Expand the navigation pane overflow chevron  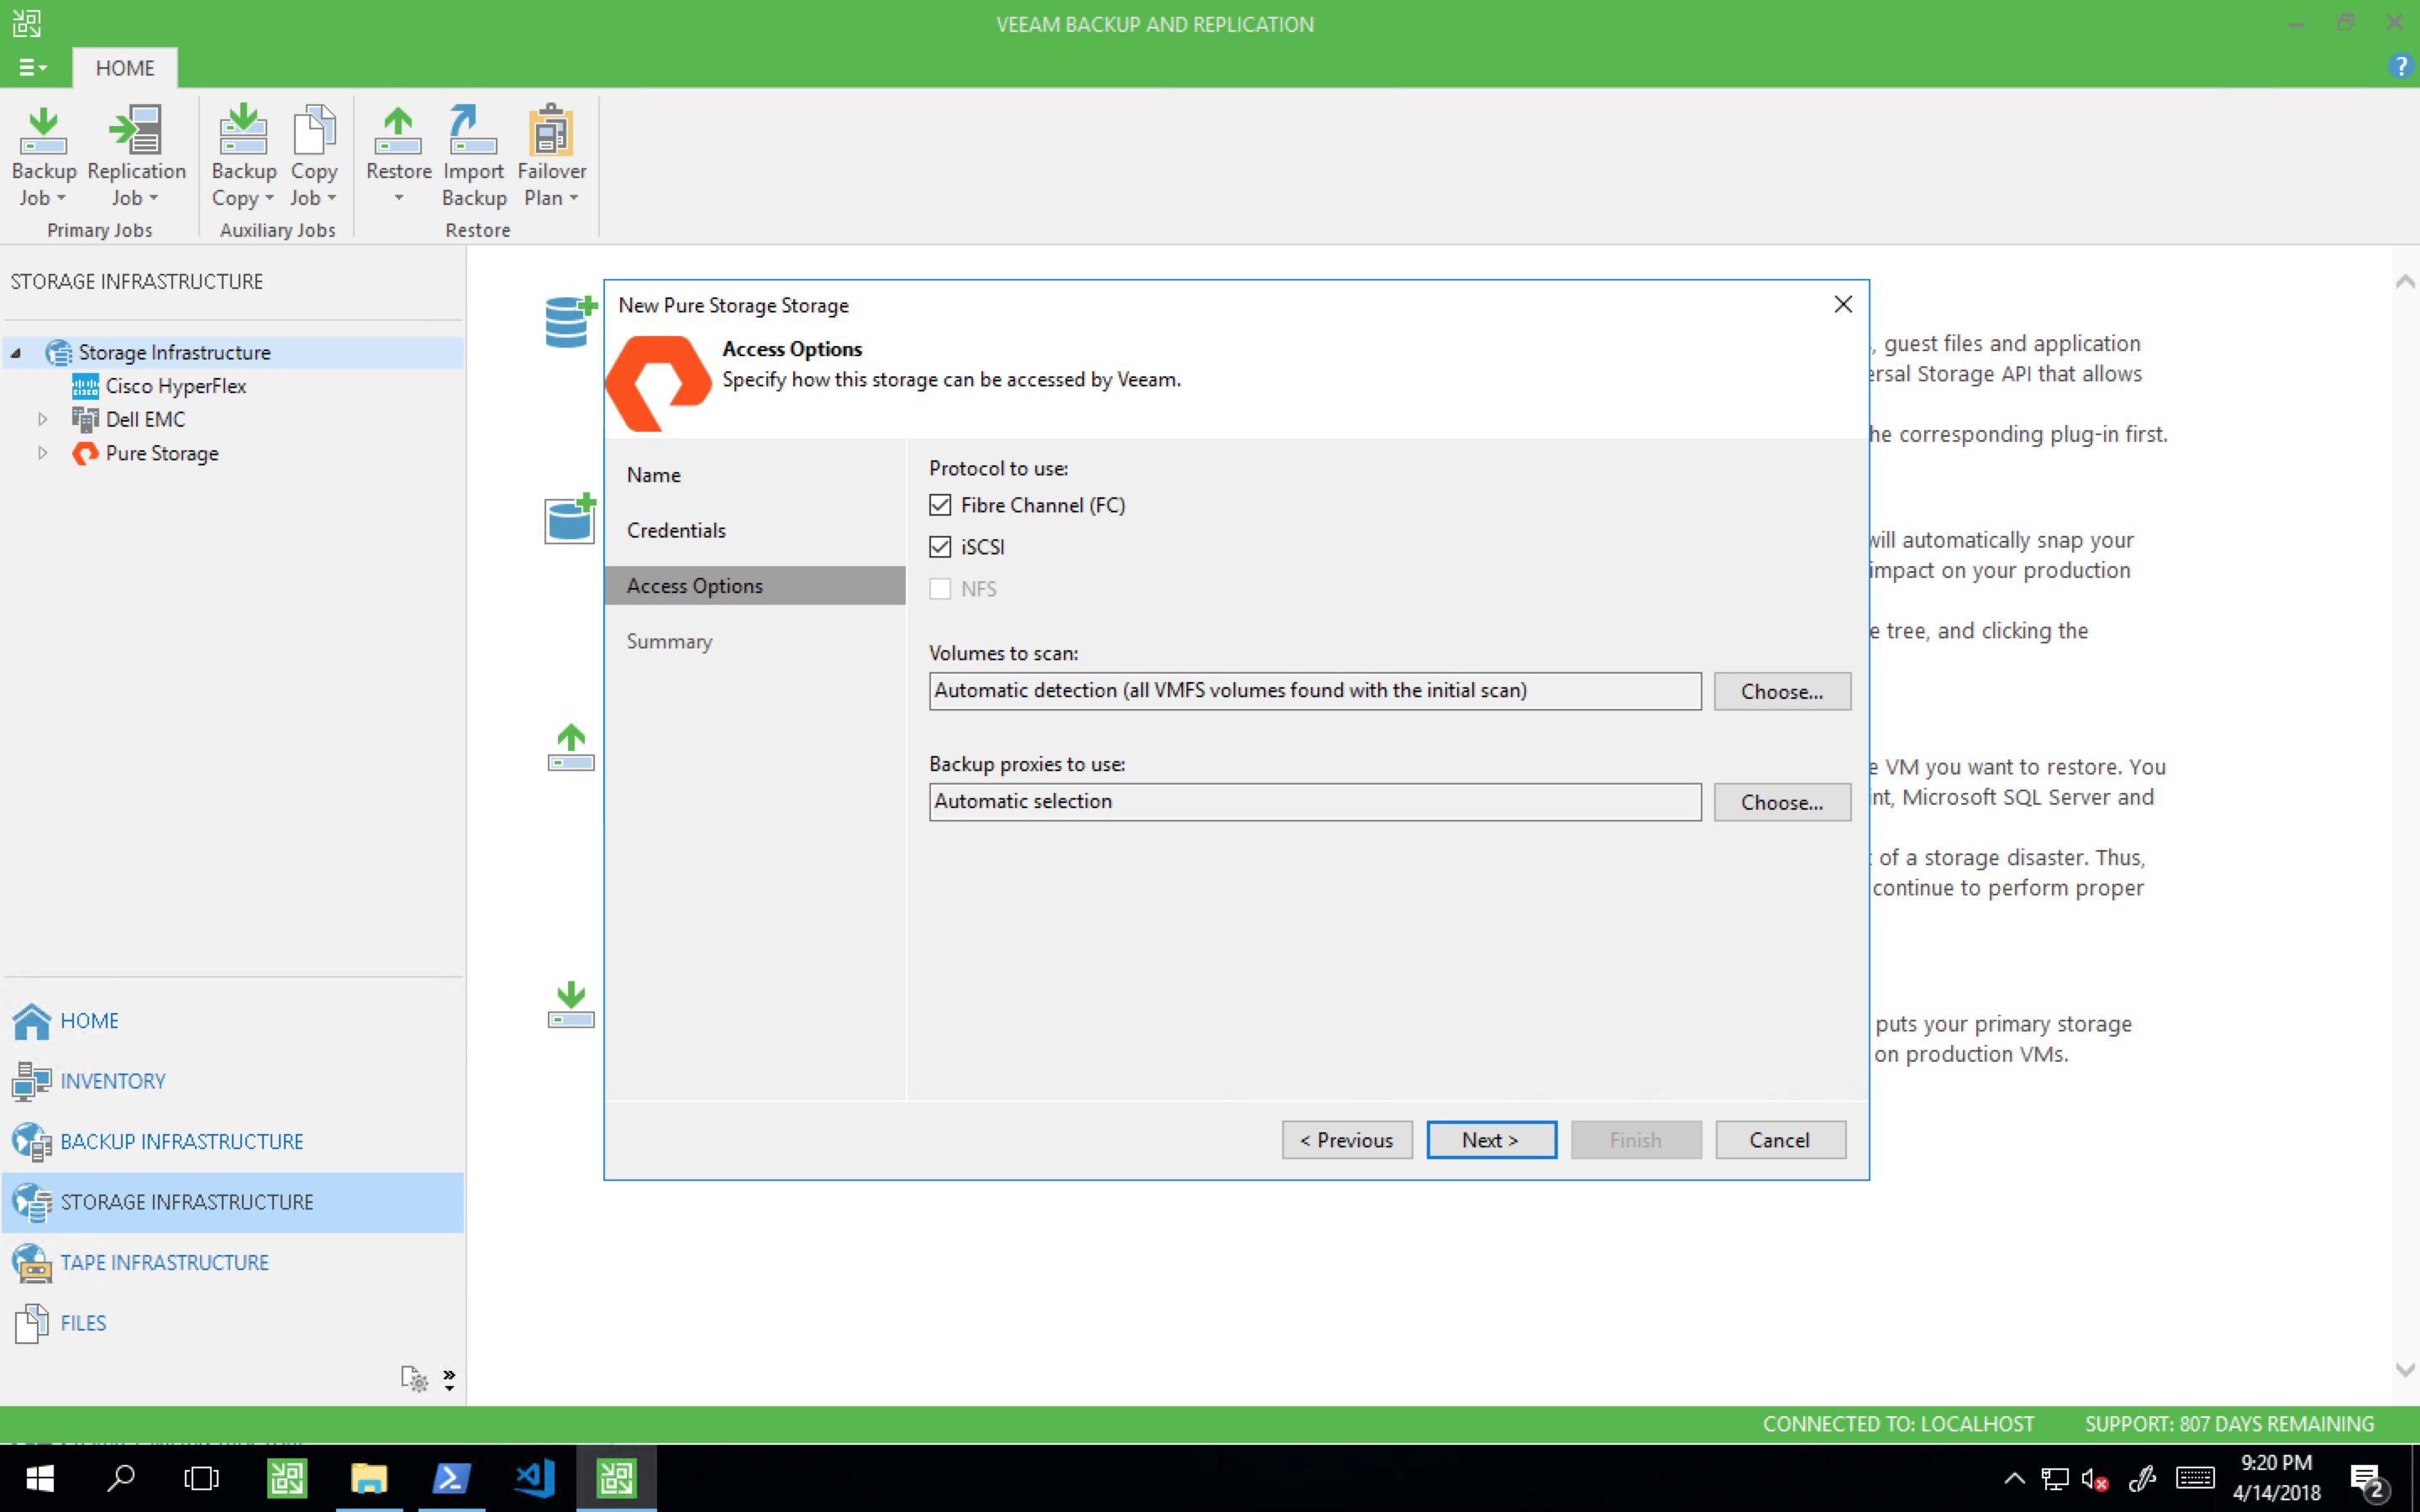click(449, 1380)
